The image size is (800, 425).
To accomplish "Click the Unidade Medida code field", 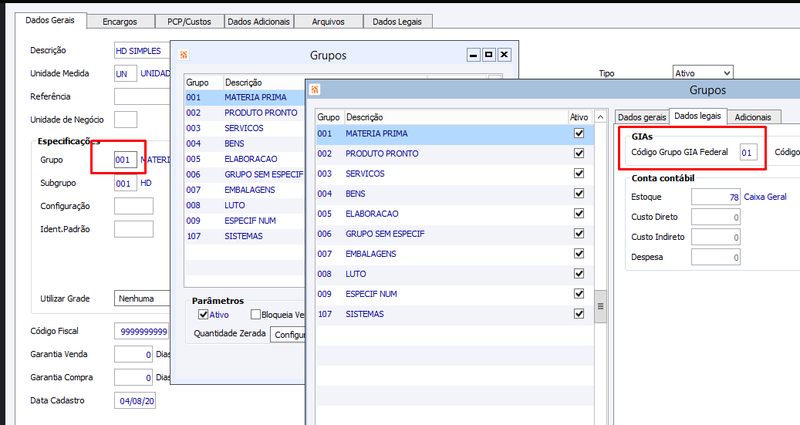I will 126,73.
